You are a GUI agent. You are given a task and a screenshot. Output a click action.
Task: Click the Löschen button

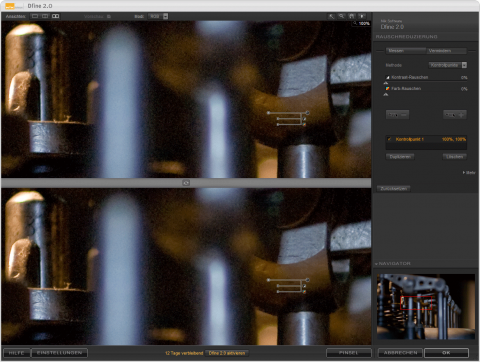click(x=455, y=157)
